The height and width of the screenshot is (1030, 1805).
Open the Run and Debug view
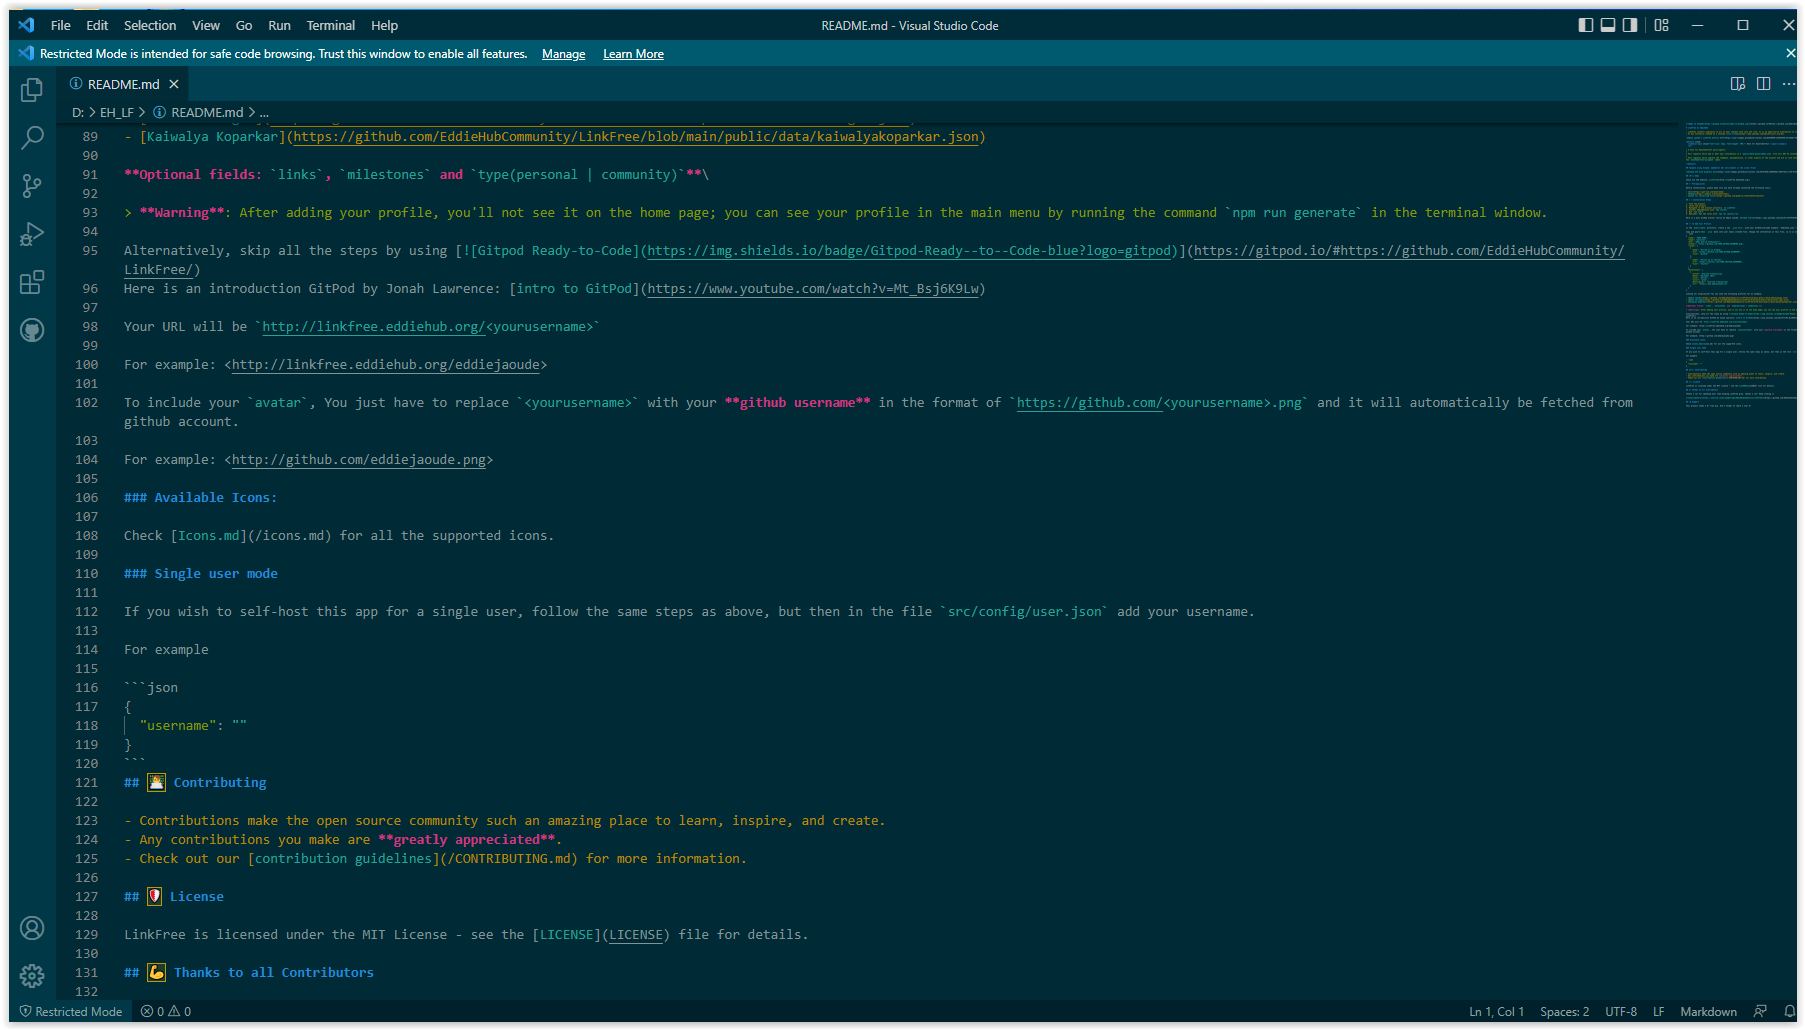(x=31, y=233)
